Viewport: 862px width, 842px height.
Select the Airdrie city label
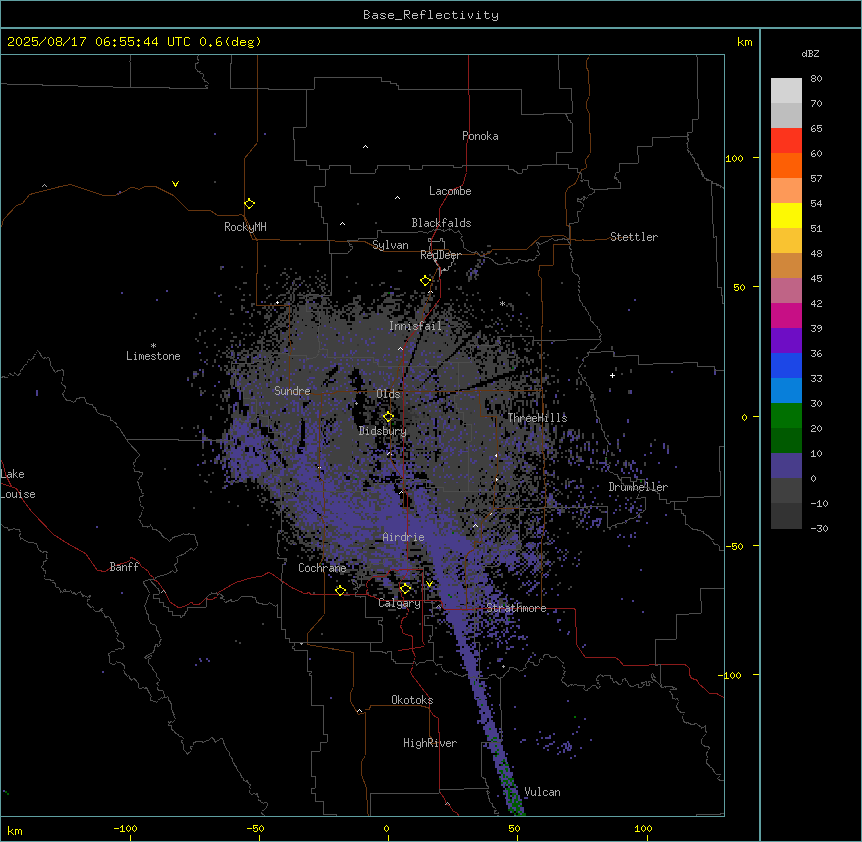click(x=403, y=537)
